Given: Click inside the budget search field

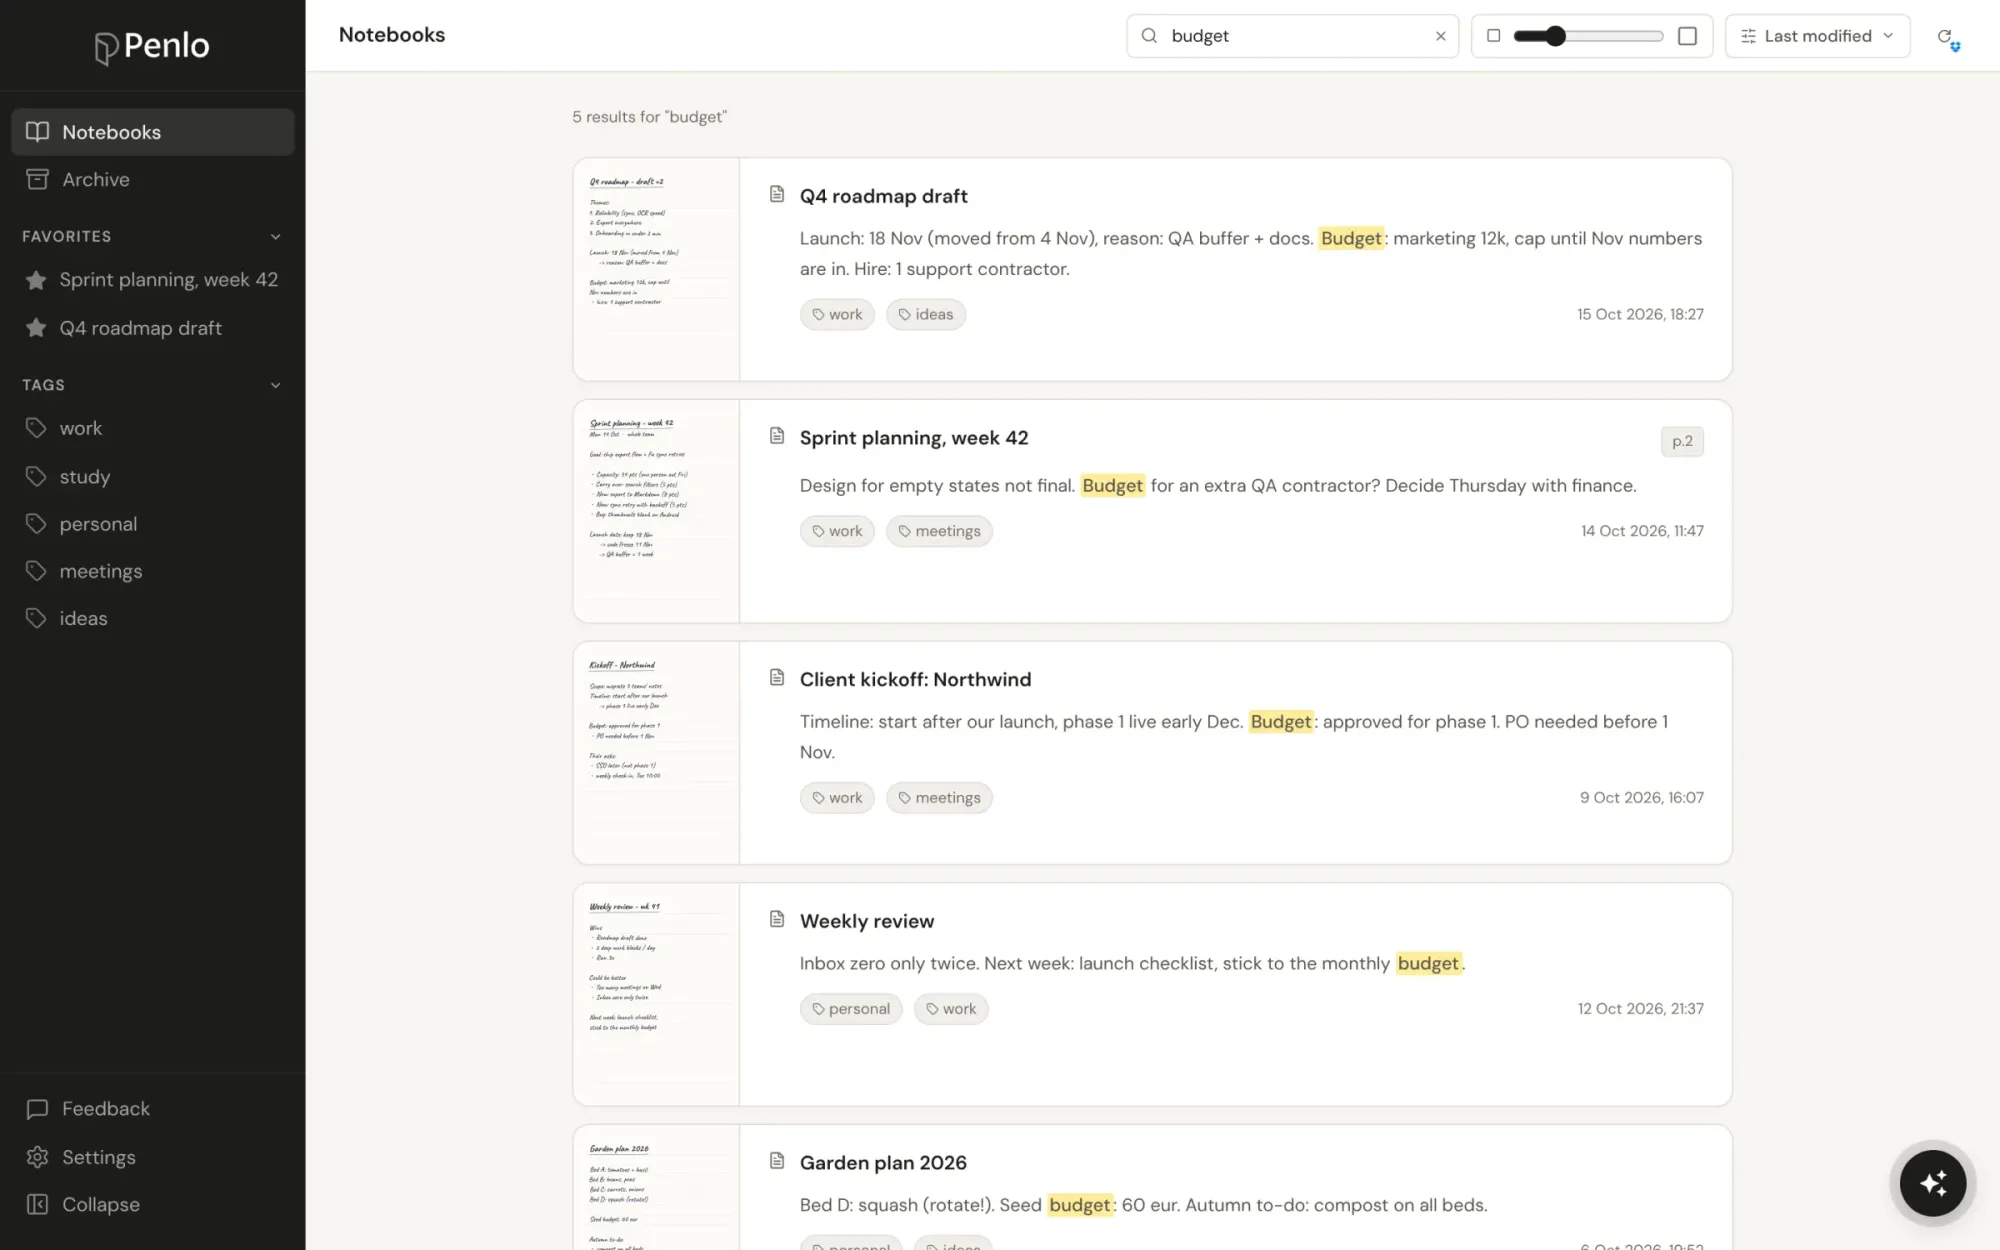Looking at the screenshot, I should pos(1295,36).
